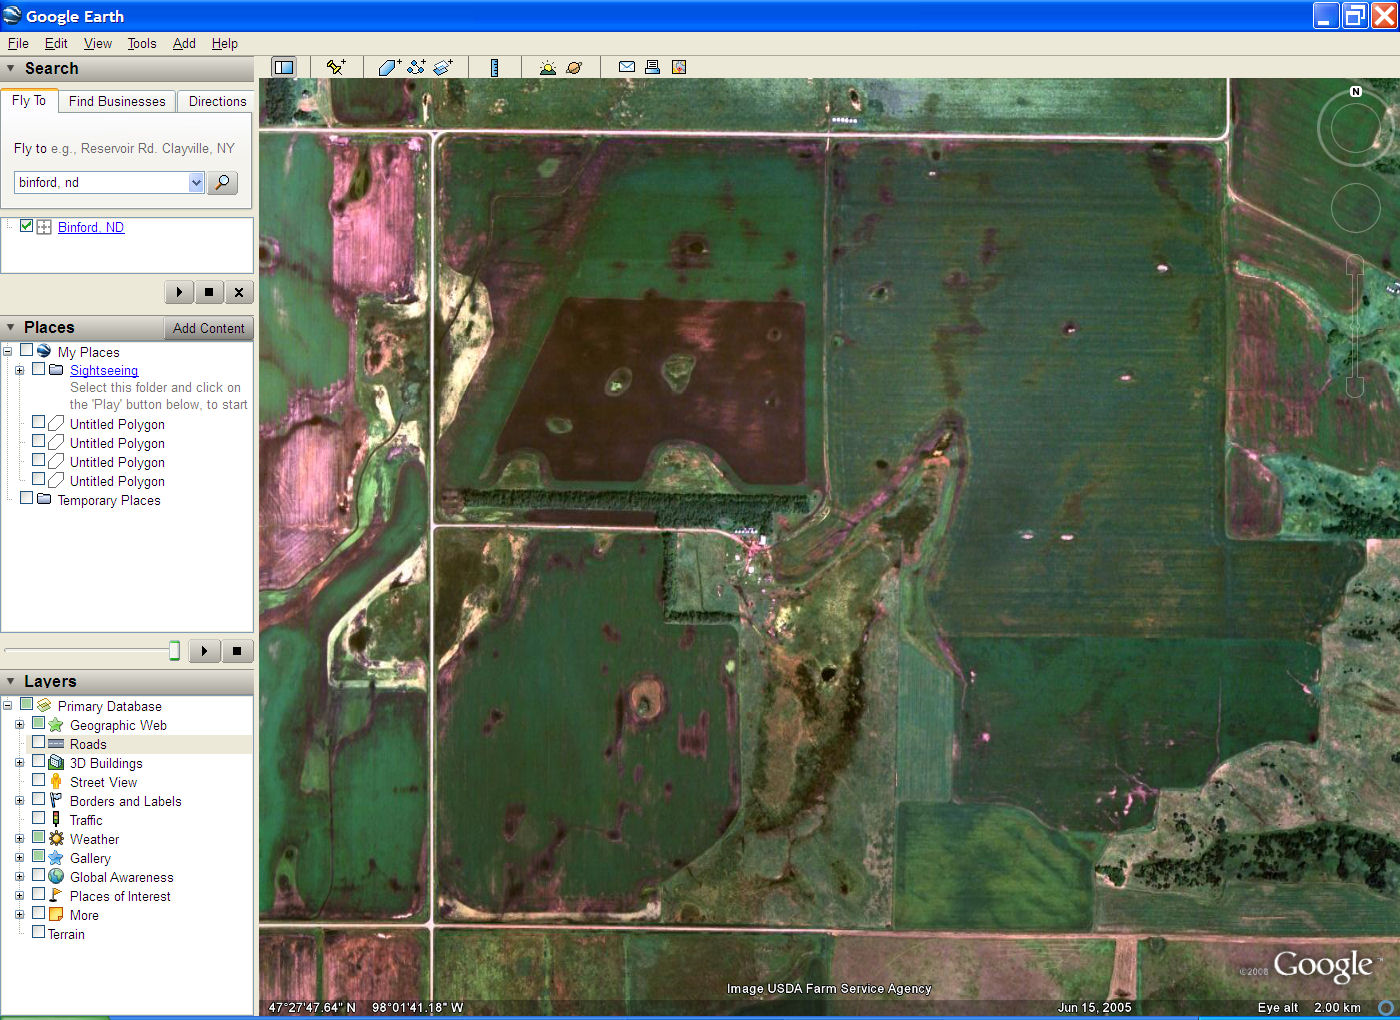Add a path from the toolbar

tap(416, 67)
